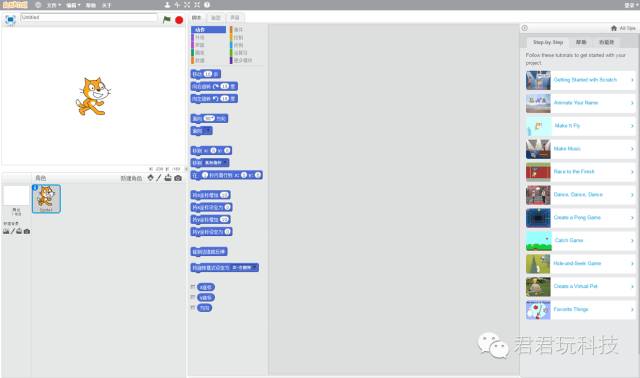This screenshot has width=640, height=378.
Task: Open the Make Music tutorial
Action: click(580, 149)
